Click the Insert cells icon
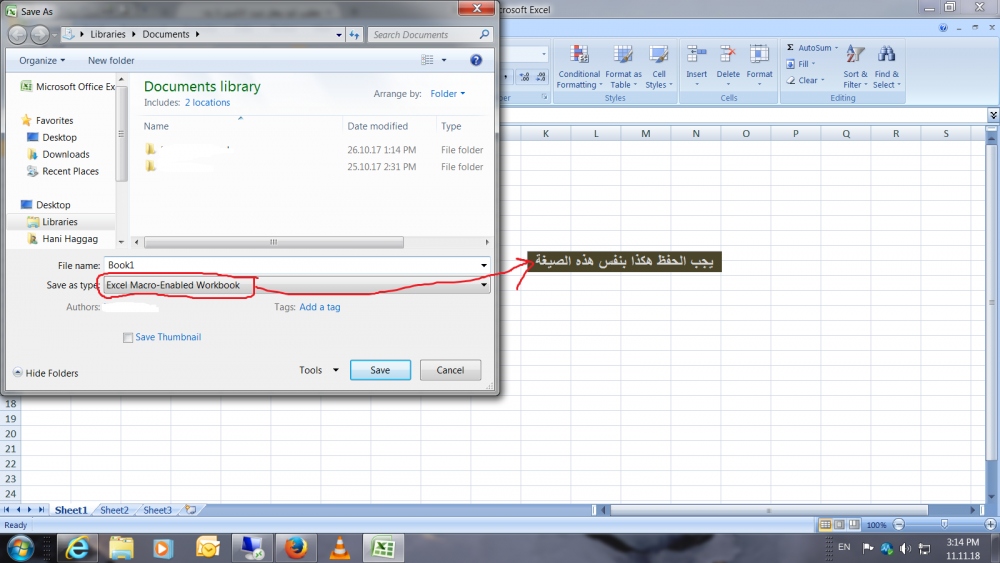 (696, 54)
